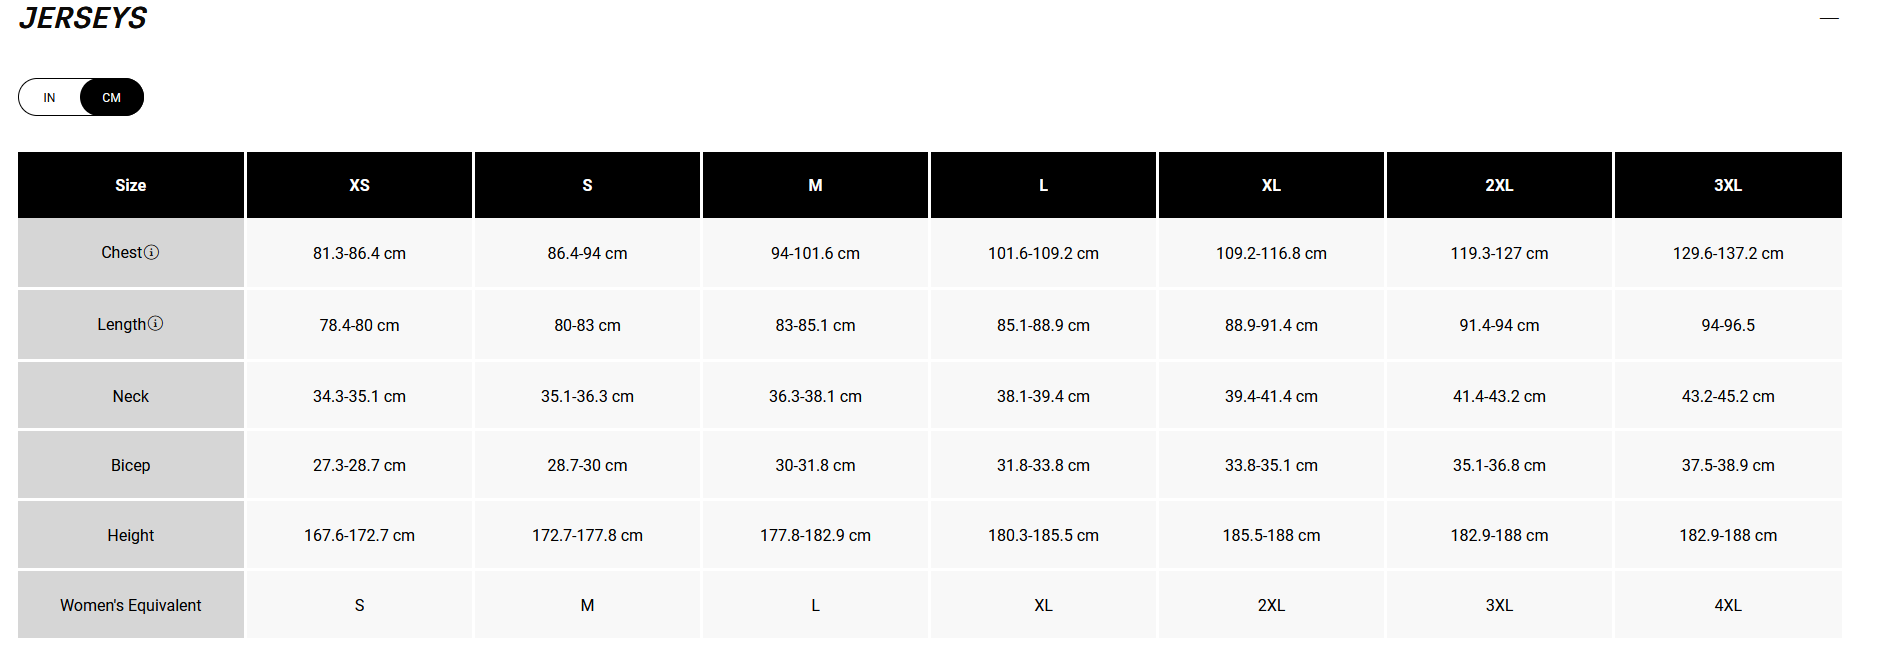This screenshot has height=657, width=1880.
Task: Click the Neck row label
Action: (131, 396)
